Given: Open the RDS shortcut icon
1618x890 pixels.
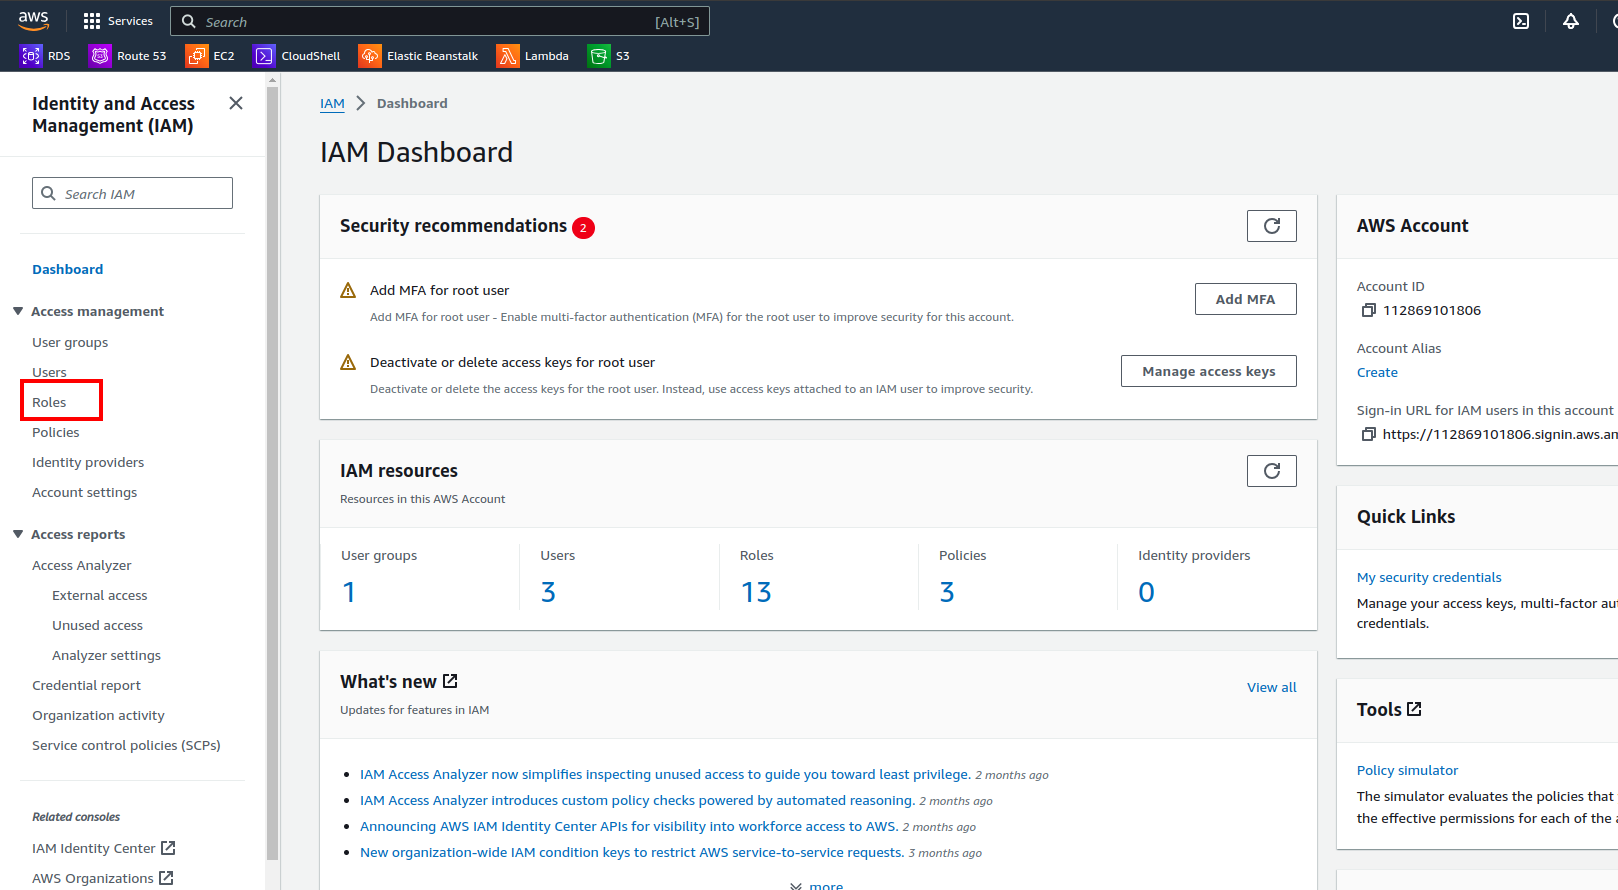Looking at the screenshot, I should coord(31,56).
